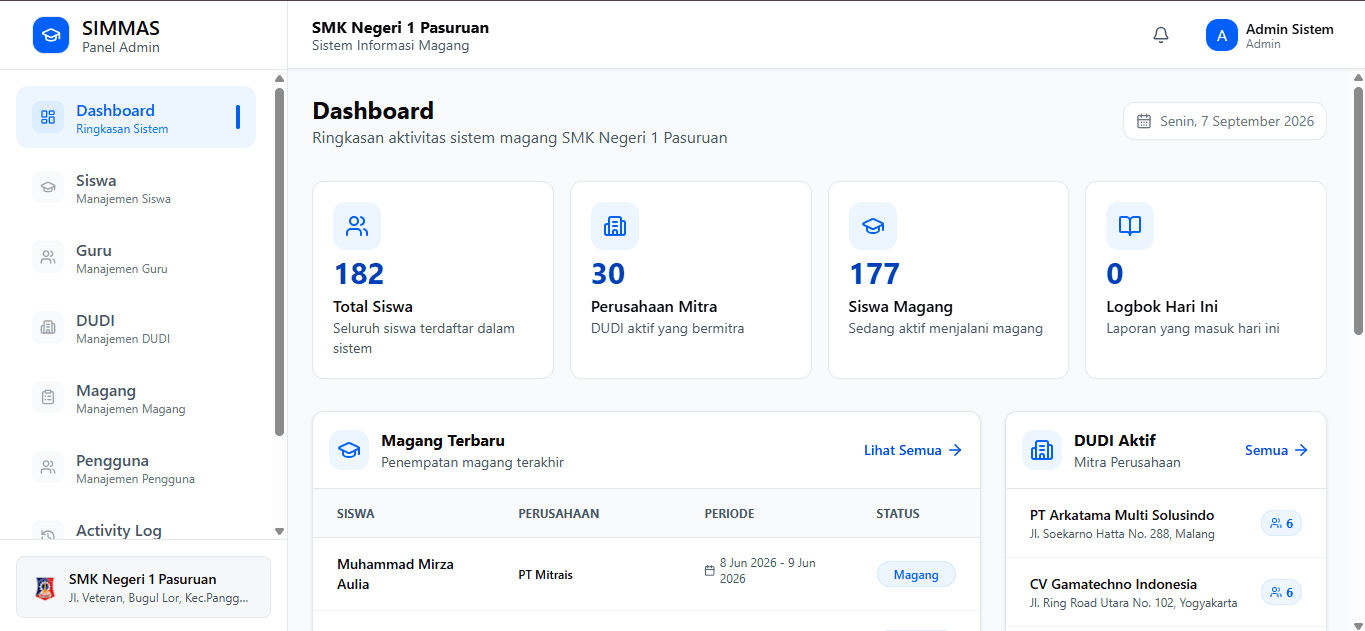Click the sidebar scrollbar down arrow
The image size is (1365, 631).
coord(279,531)
